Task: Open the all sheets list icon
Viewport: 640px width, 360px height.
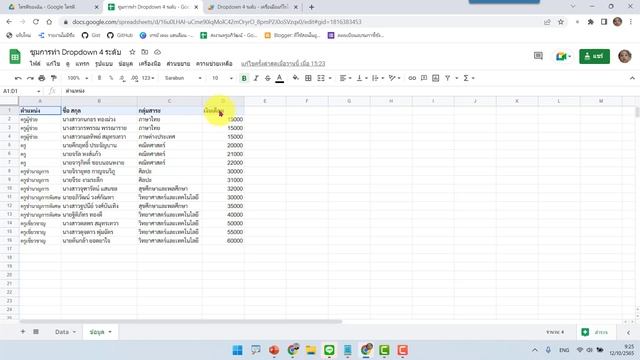Action: point(36,332)
